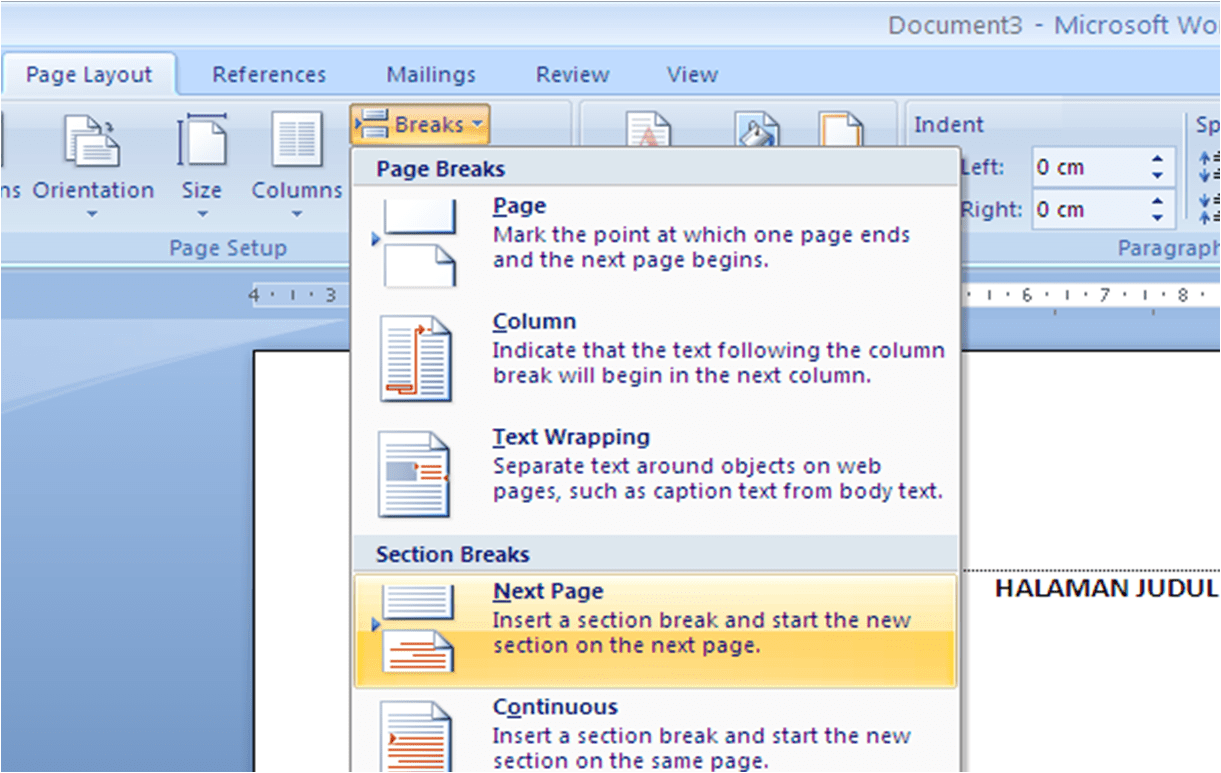Click the Indent Left value field

pos(1089,167)
